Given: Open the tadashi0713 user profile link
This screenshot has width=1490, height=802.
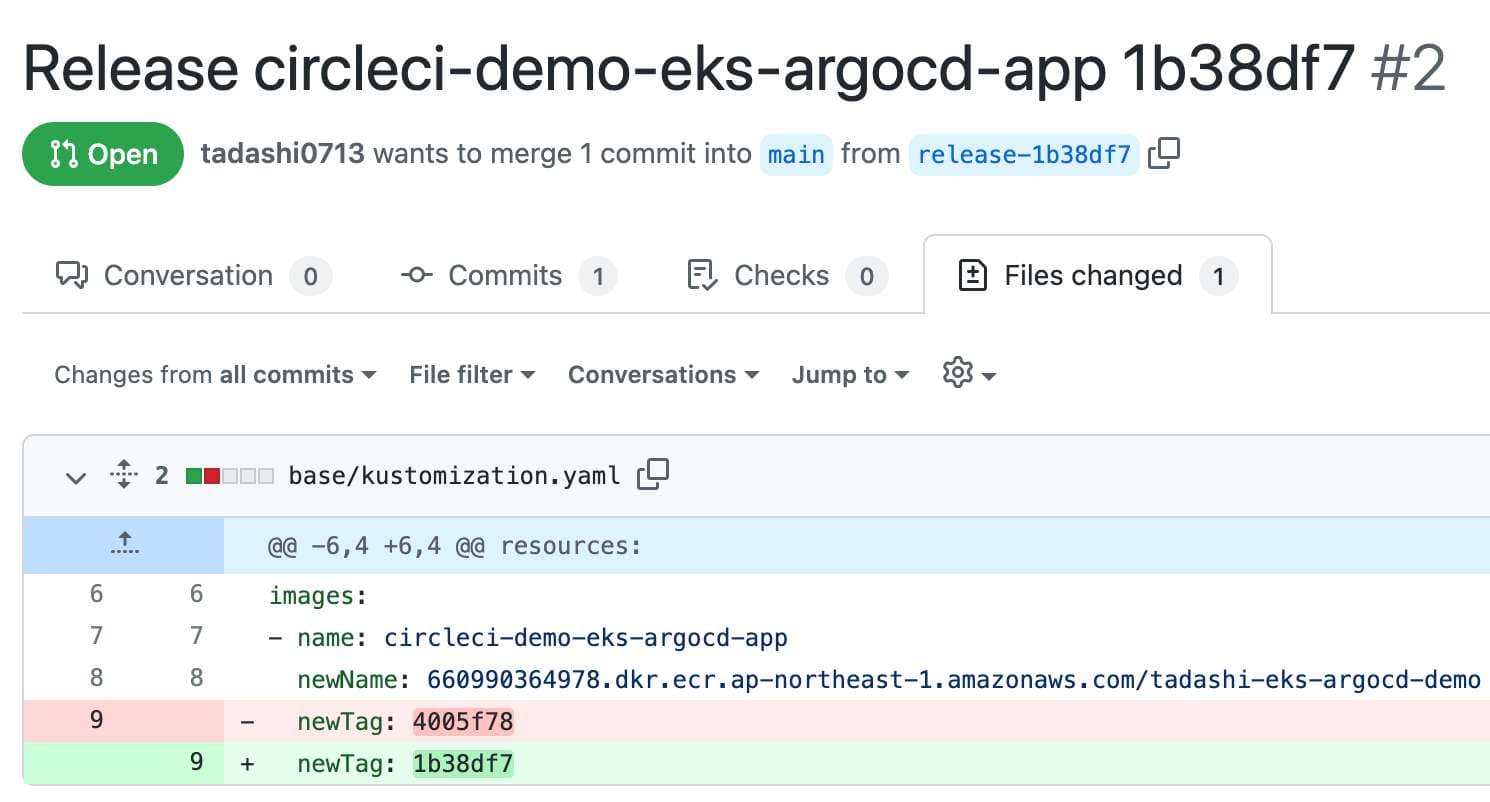Looking at the screenshot, I should click(283, 154).
